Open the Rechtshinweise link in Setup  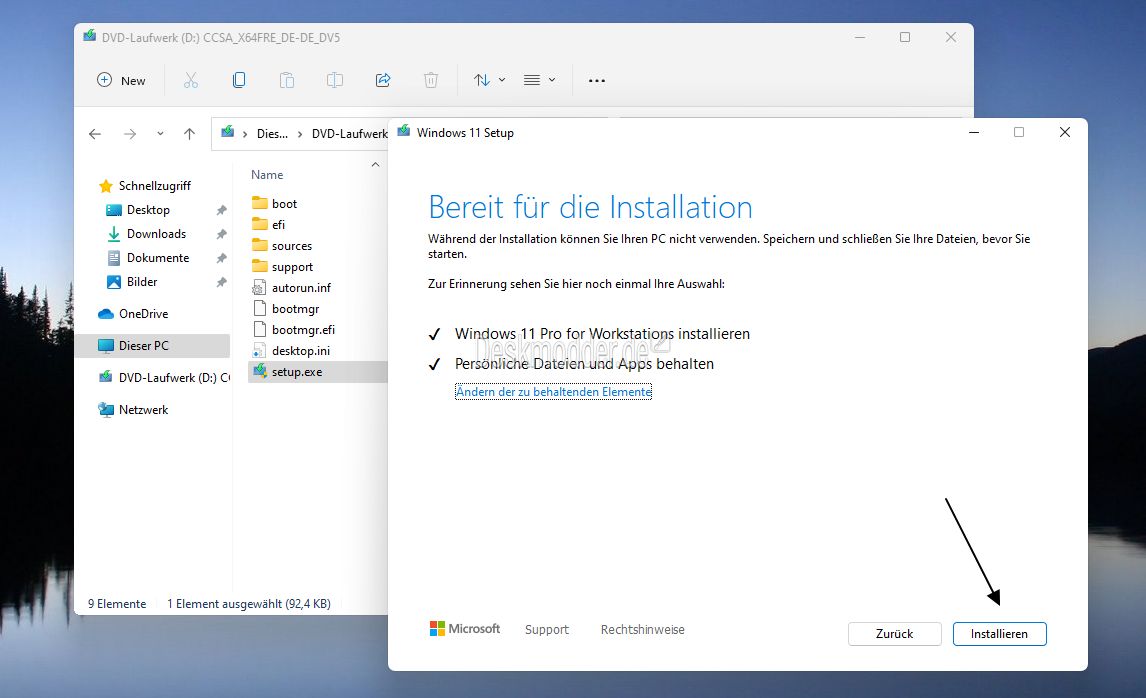[642, 629]
